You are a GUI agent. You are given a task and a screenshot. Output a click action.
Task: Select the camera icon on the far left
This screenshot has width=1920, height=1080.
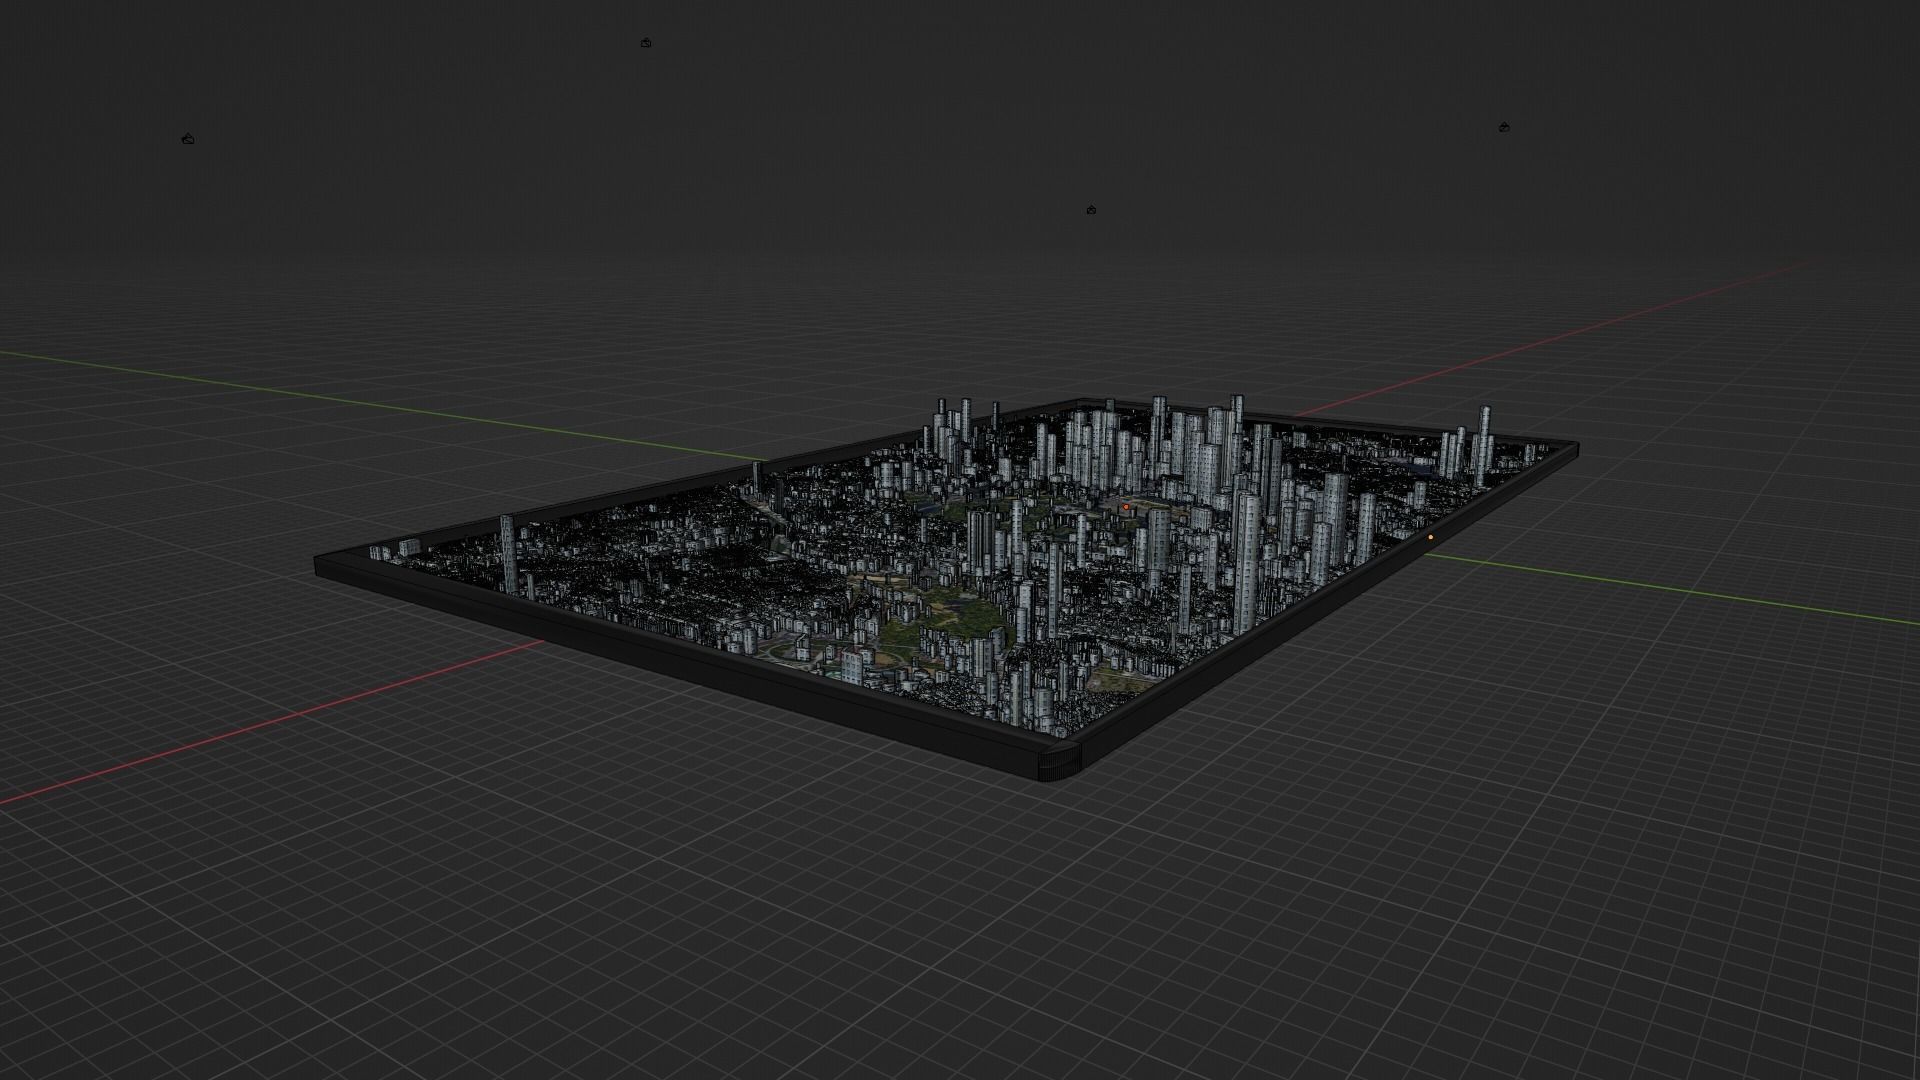[188, 138]
